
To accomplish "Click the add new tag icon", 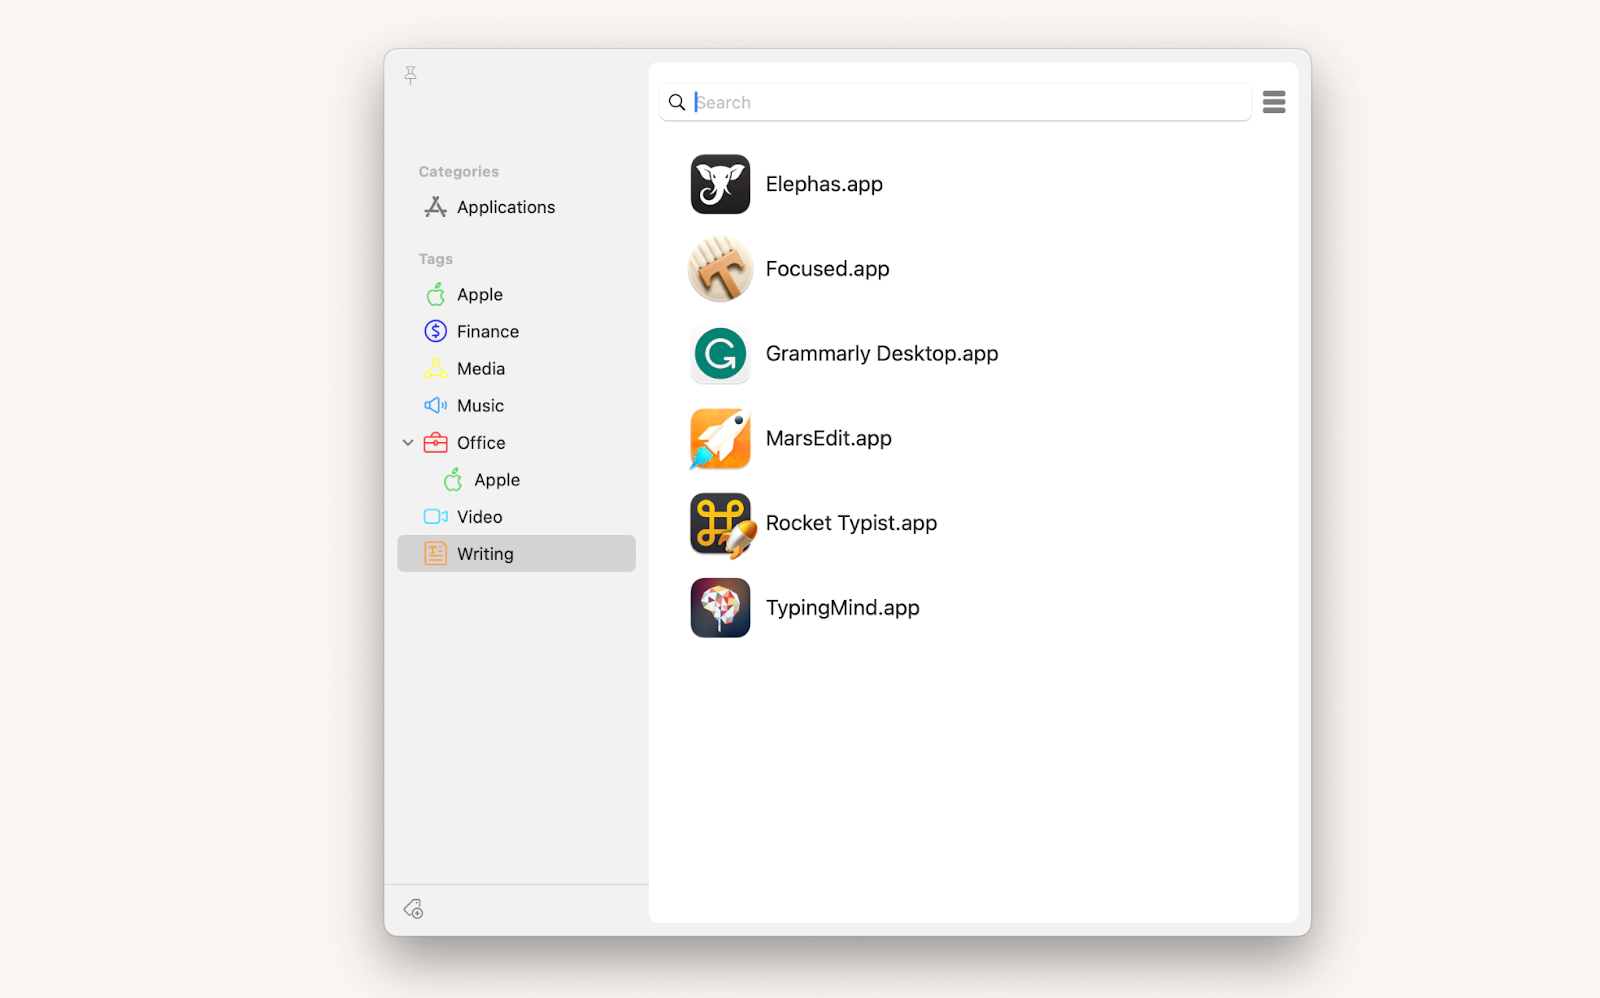I will pos(413,908).
